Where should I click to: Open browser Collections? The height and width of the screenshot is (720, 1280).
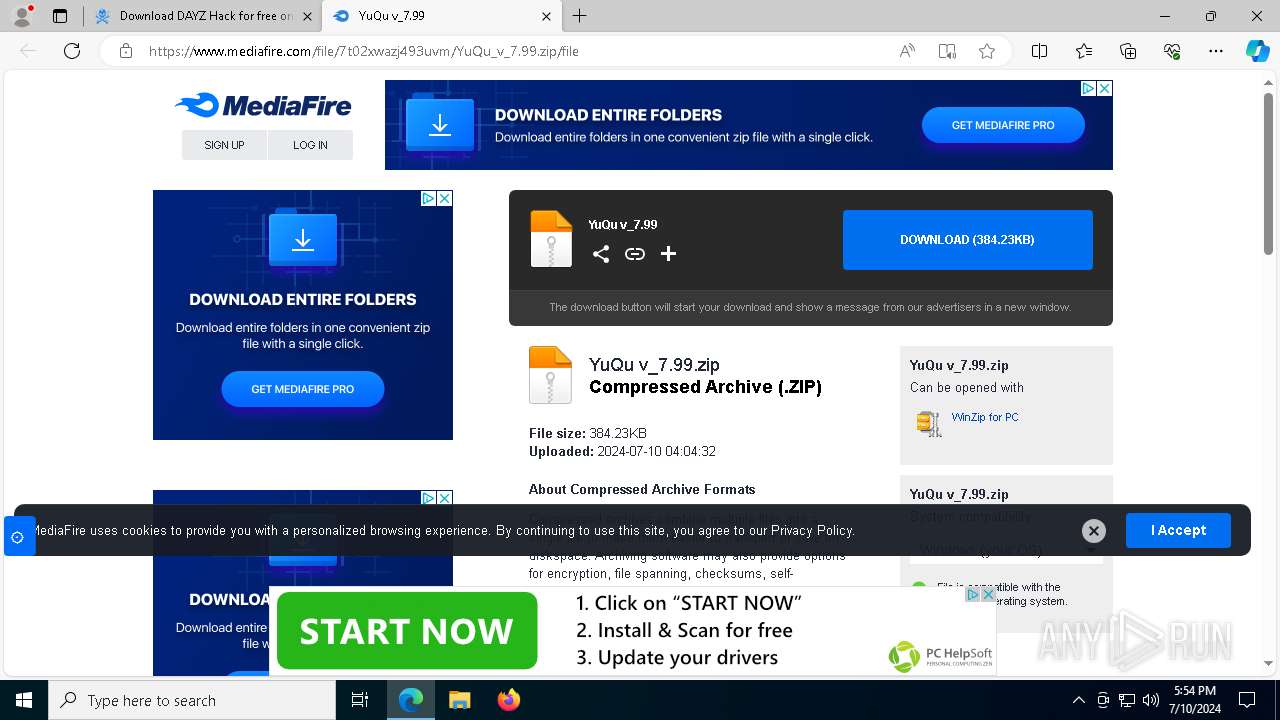[1128, 51]
